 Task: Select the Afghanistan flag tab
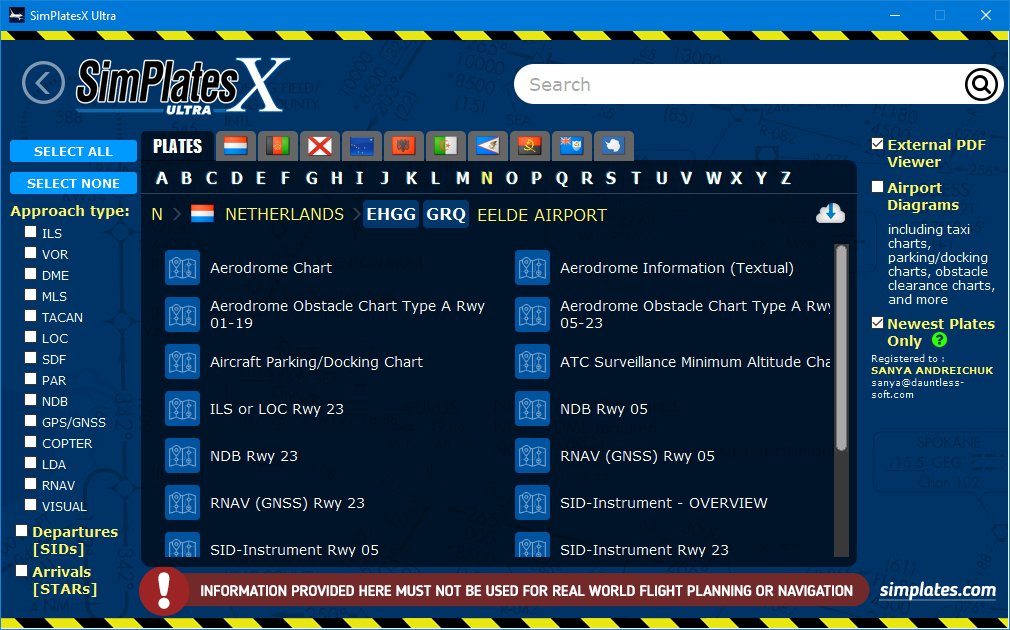(x=278, y=146)
